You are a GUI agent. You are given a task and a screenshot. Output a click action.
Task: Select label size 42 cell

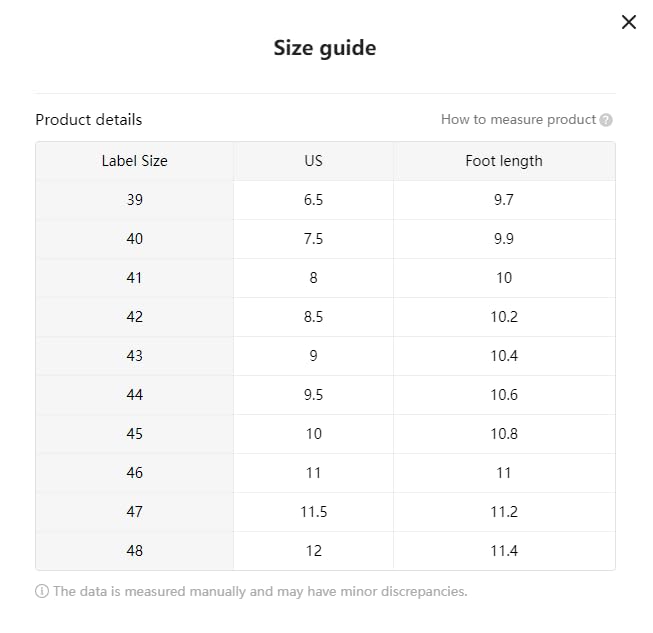(134, 316)
